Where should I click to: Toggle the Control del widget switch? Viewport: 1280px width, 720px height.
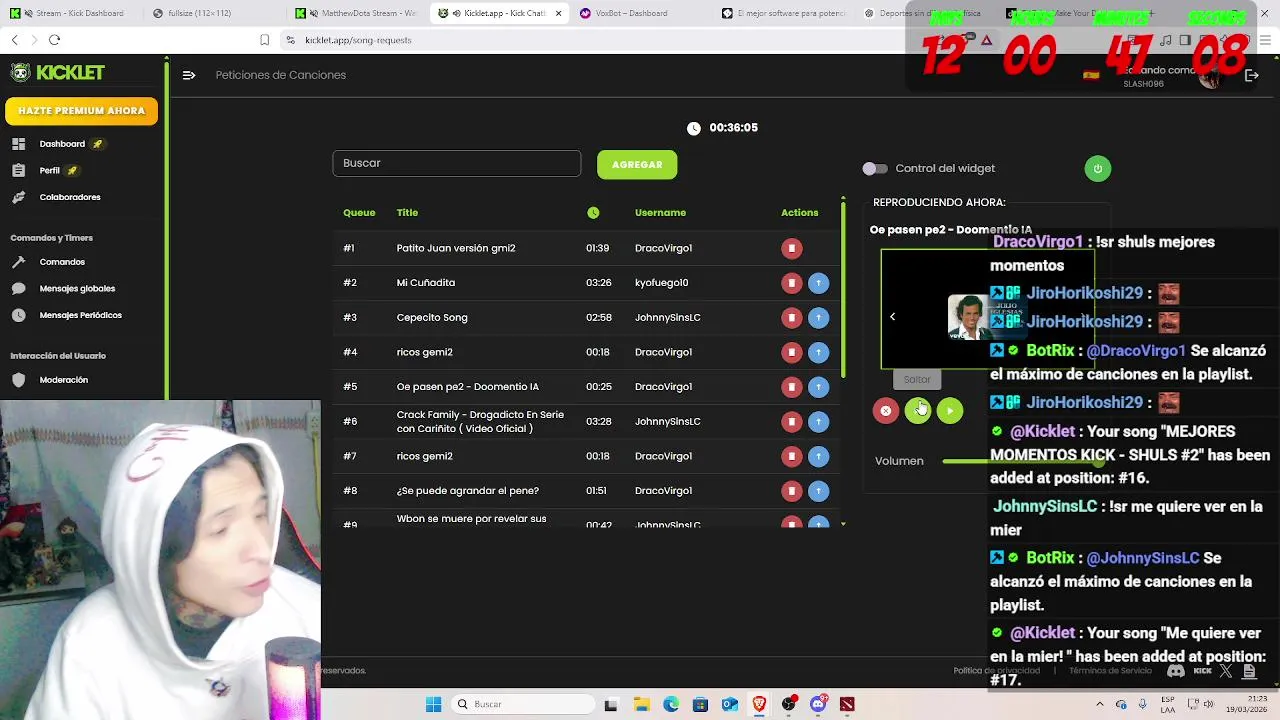pos(875,169)
